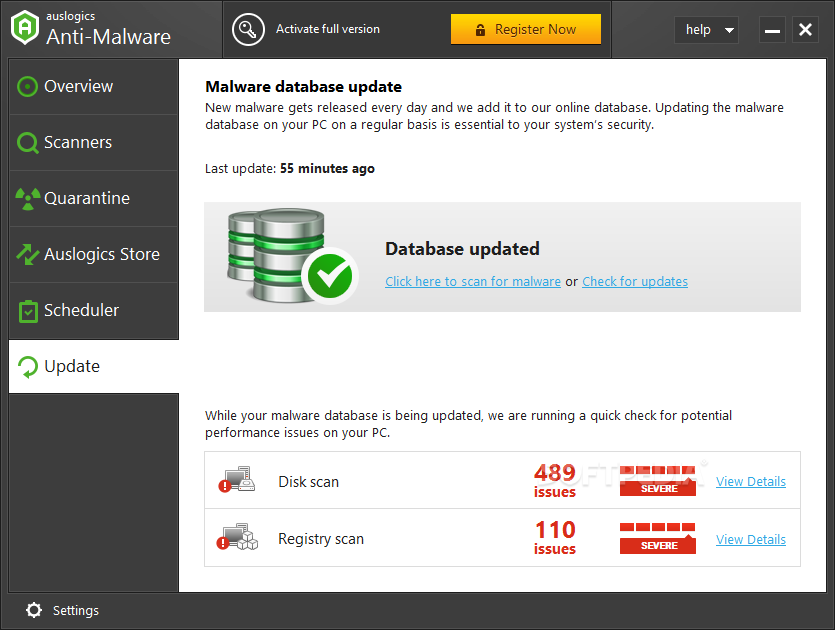
Task: Select the Update tab
Action: click(94, 367)
